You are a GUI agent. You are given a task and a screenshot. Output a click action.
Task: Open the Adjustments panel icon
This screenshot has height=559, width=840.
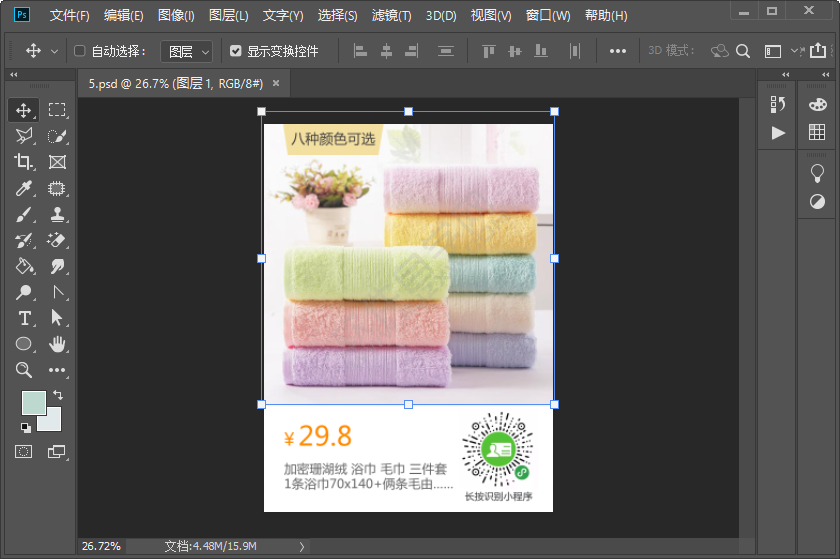pos(818,202)
